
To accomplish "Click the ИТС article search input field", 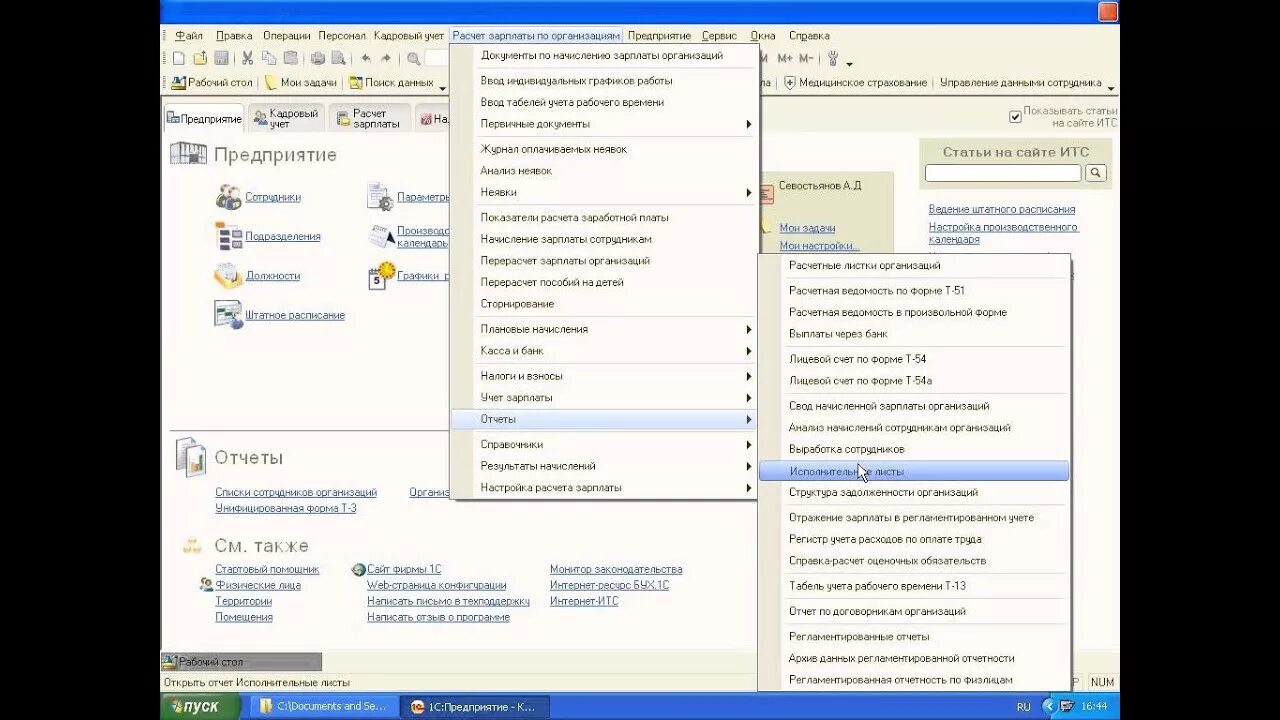I will point(1003,173).
